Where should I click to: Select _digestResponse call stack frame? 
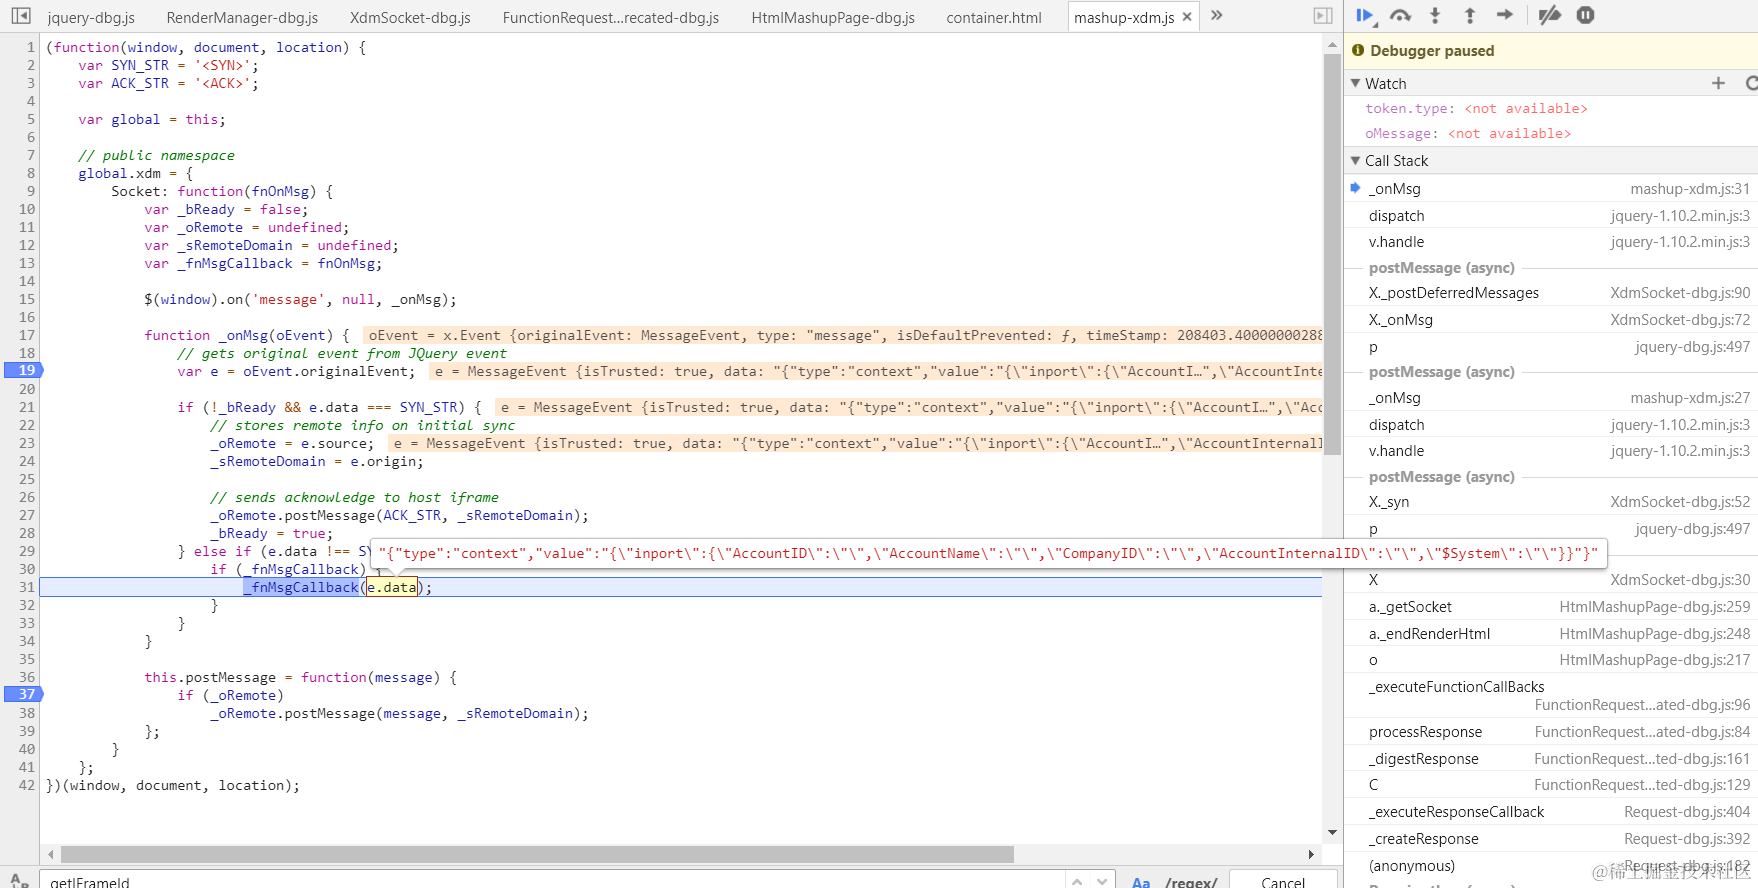1551,759
